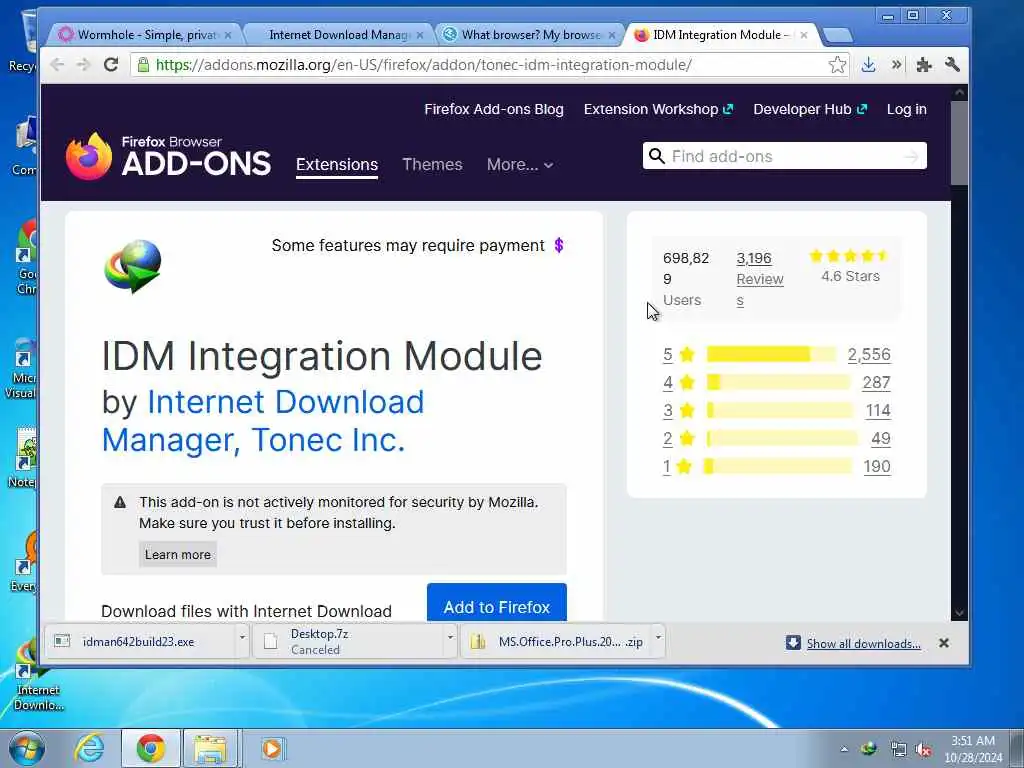Viewport: 1024px width, 768px height.
Task: Click the Learn more button
Action: pyautogui.click(x=178, y=554)
